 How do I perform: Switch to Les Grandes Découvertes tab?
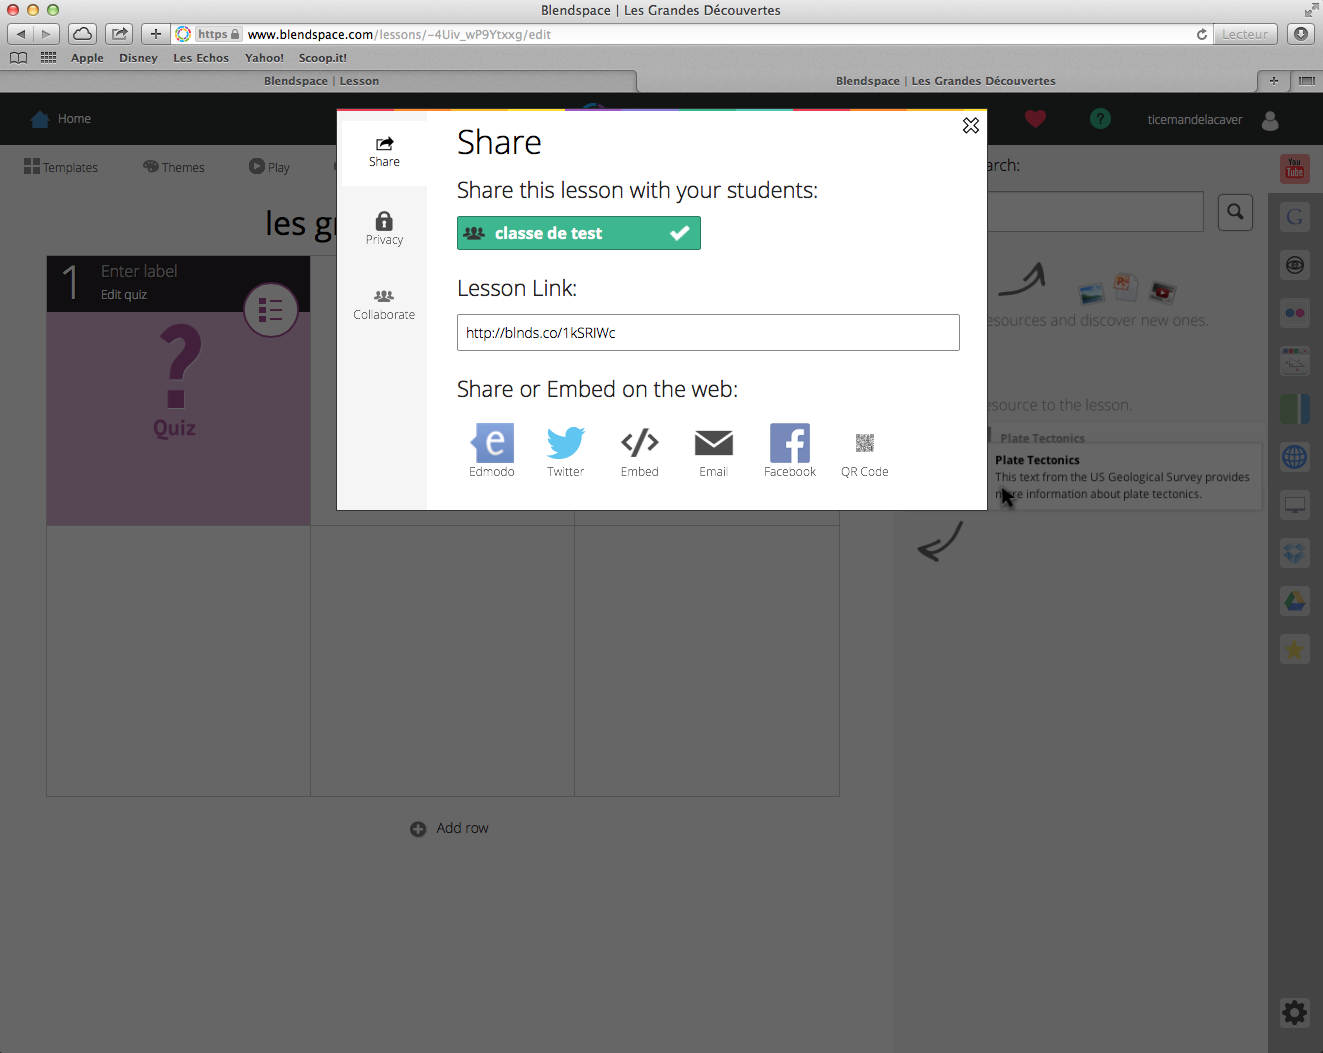click(946, 81)
